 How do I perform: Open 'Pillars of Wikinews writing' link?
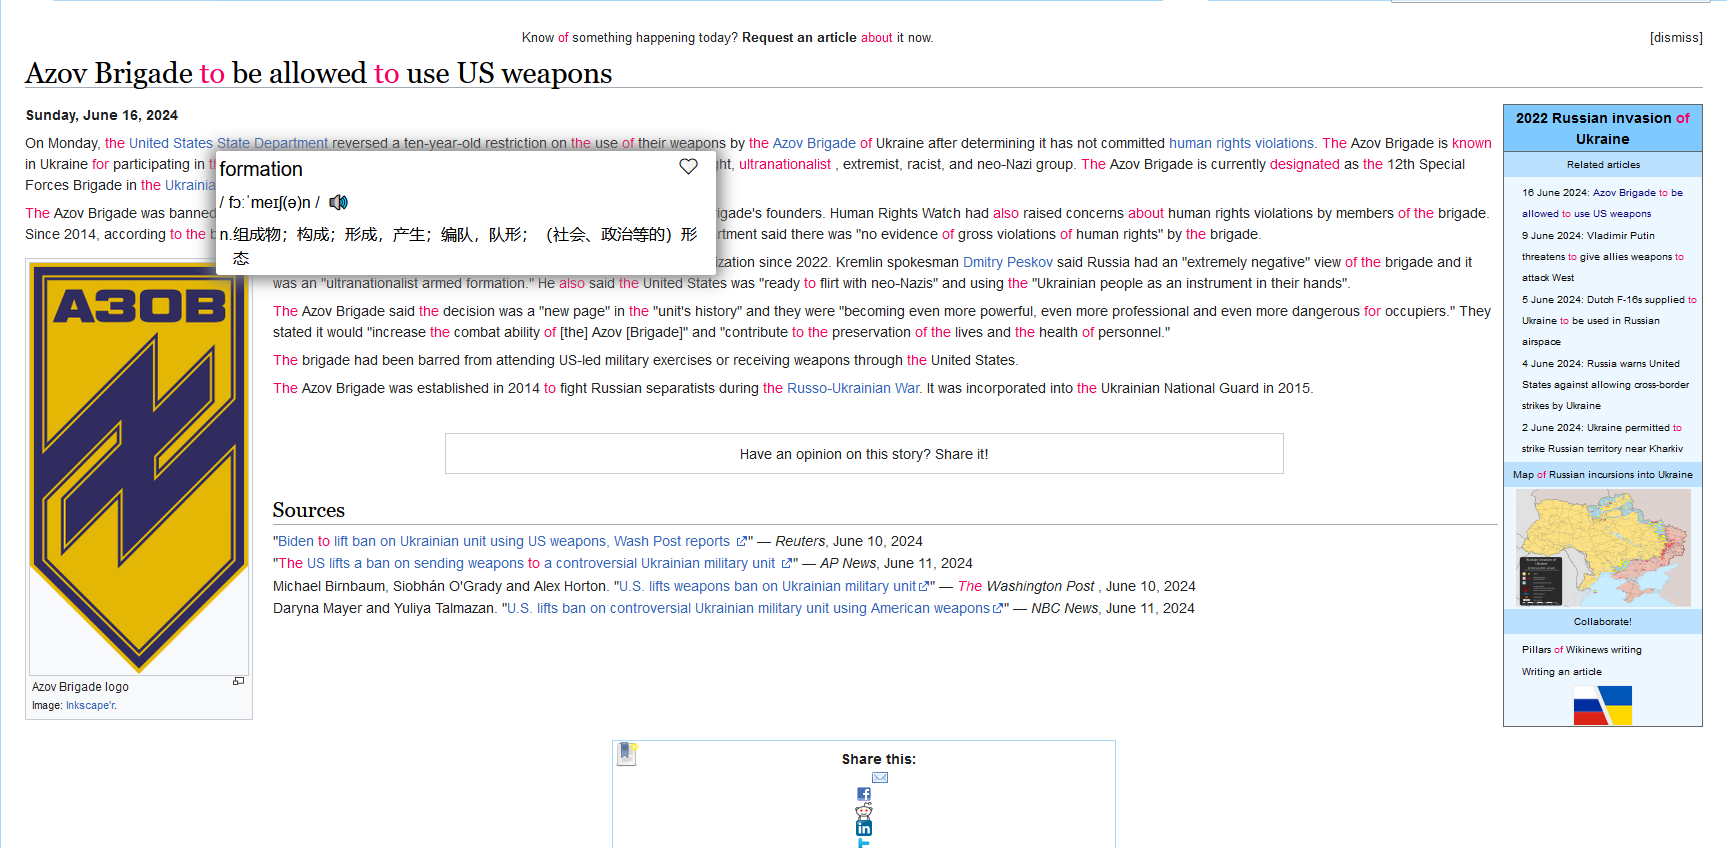[1582, 650]
